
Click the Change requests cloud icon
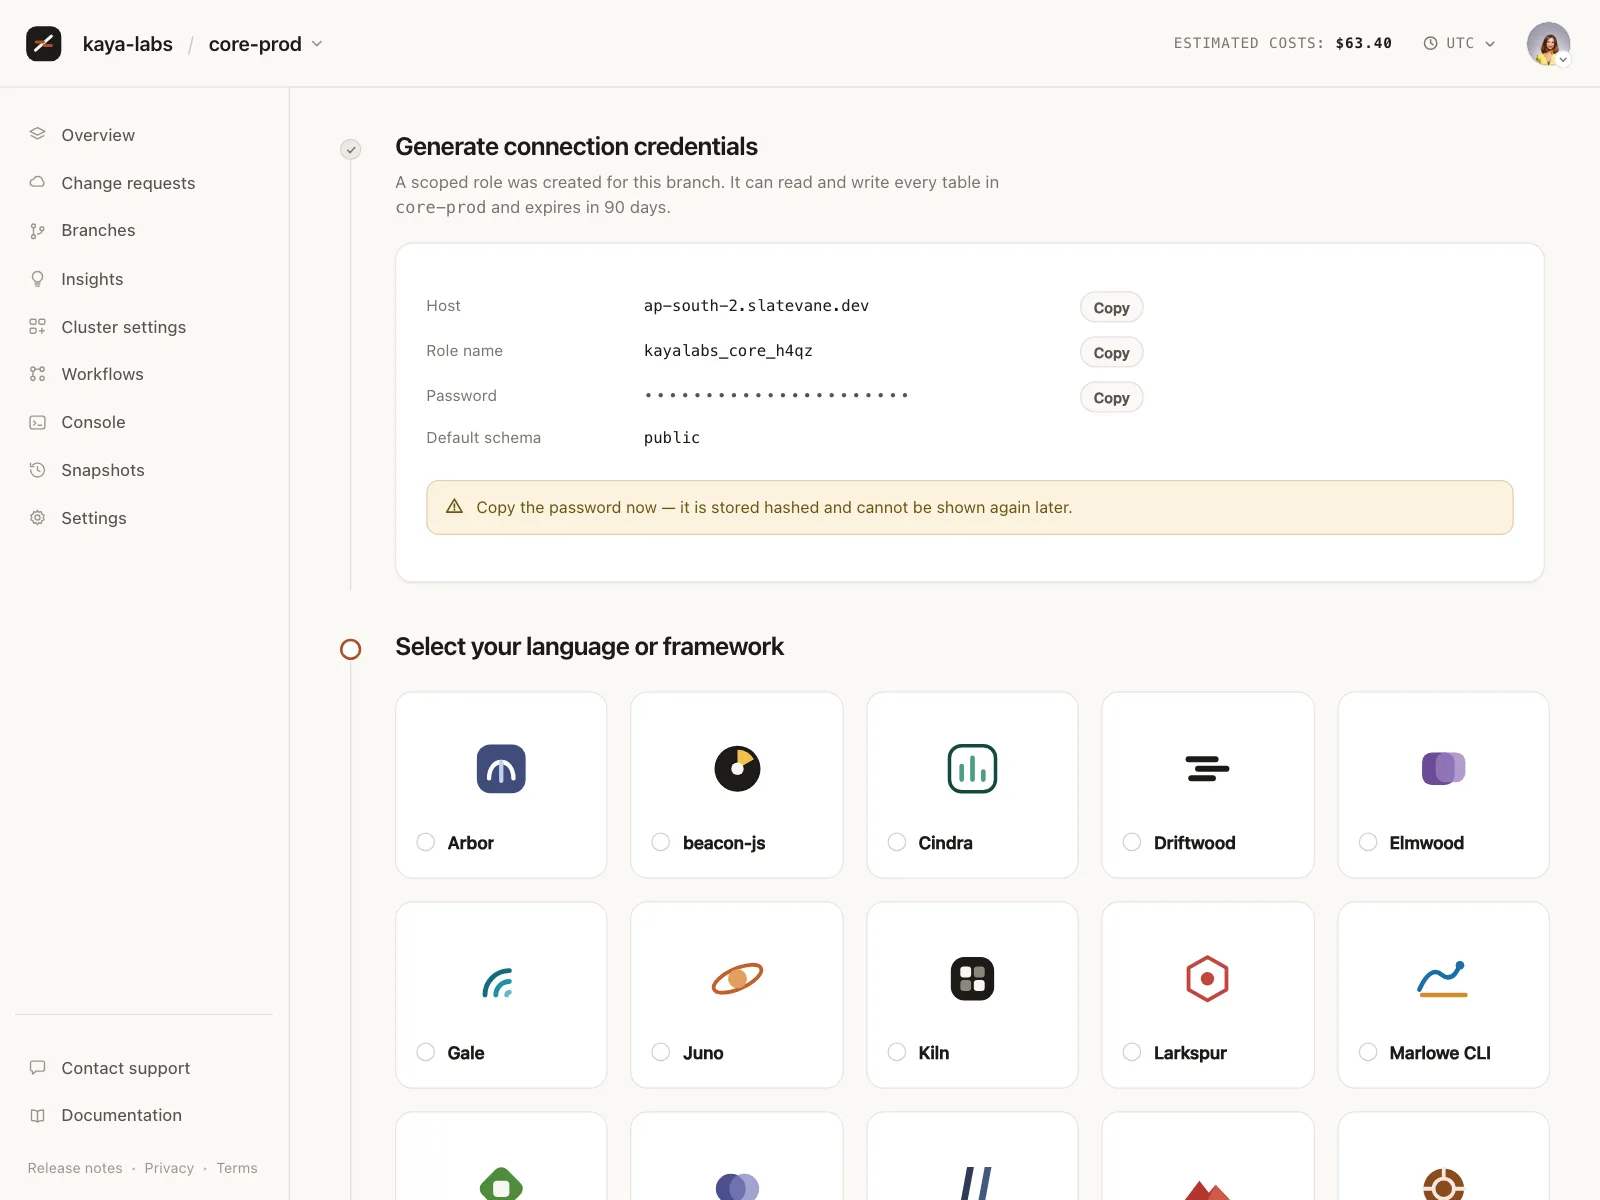coord(38,182)
